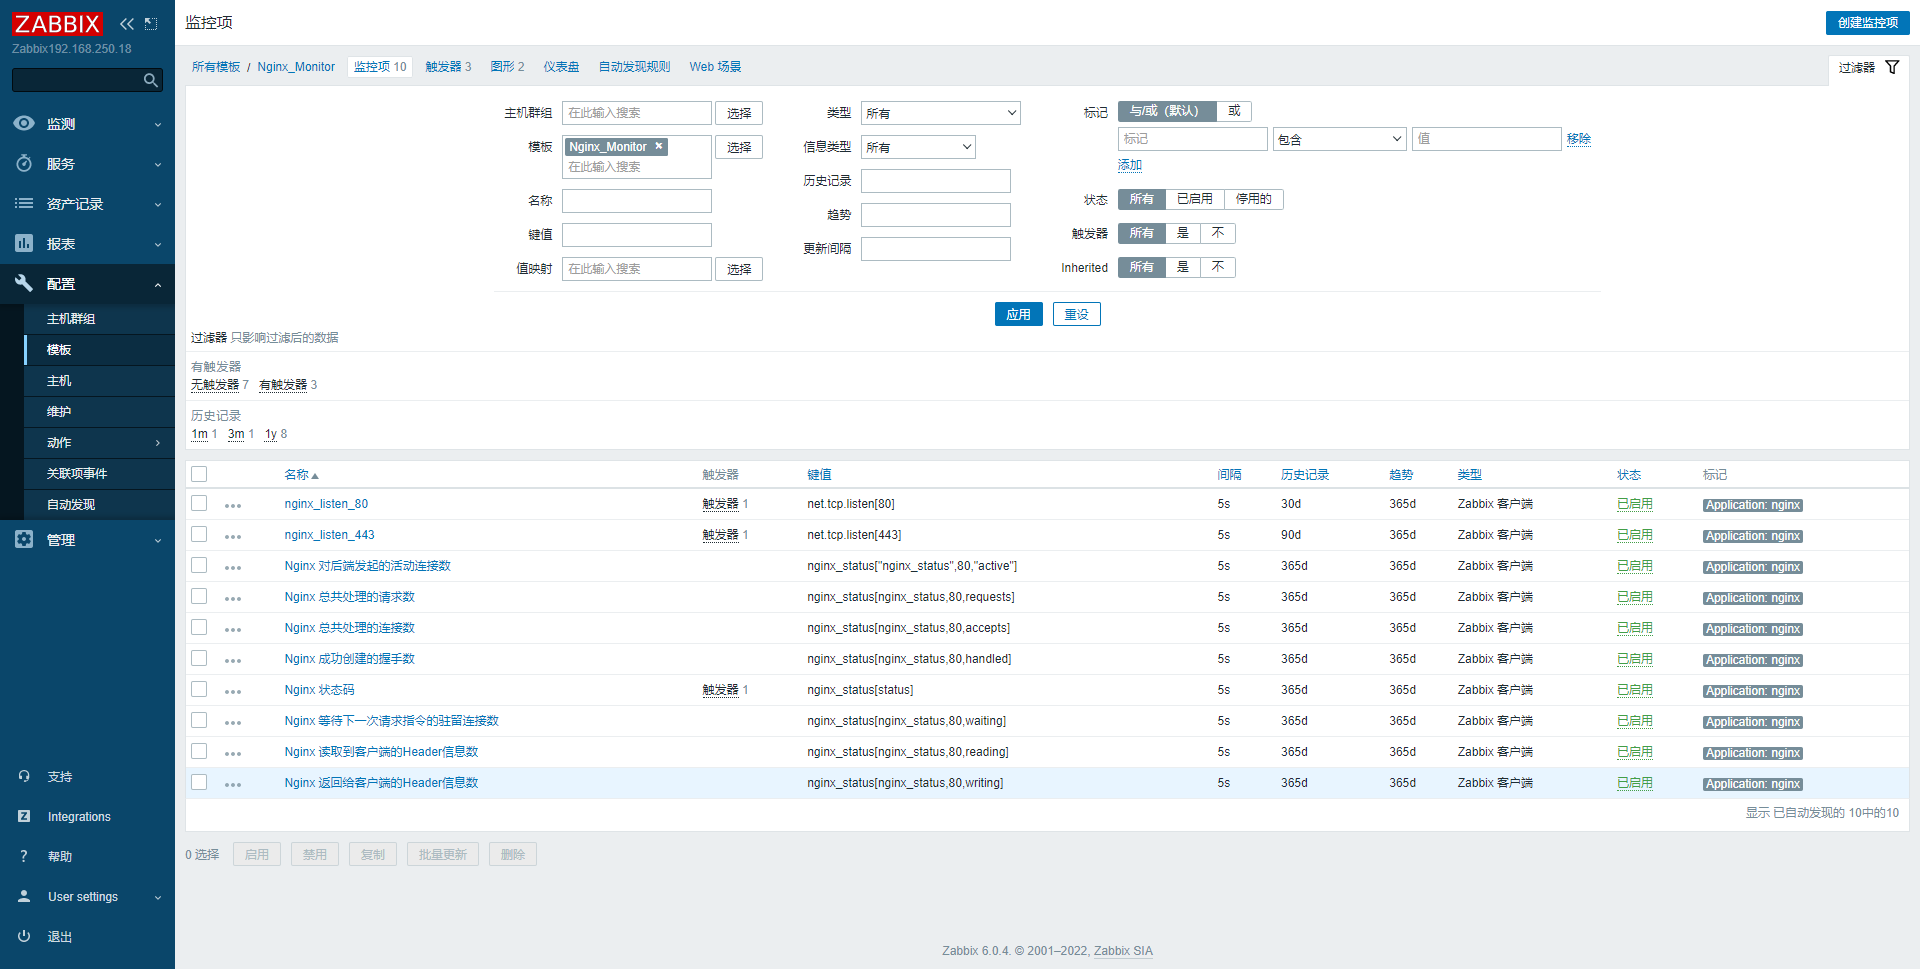
Task: Toggle filter via funnel icon
Action: point(1892,67)
